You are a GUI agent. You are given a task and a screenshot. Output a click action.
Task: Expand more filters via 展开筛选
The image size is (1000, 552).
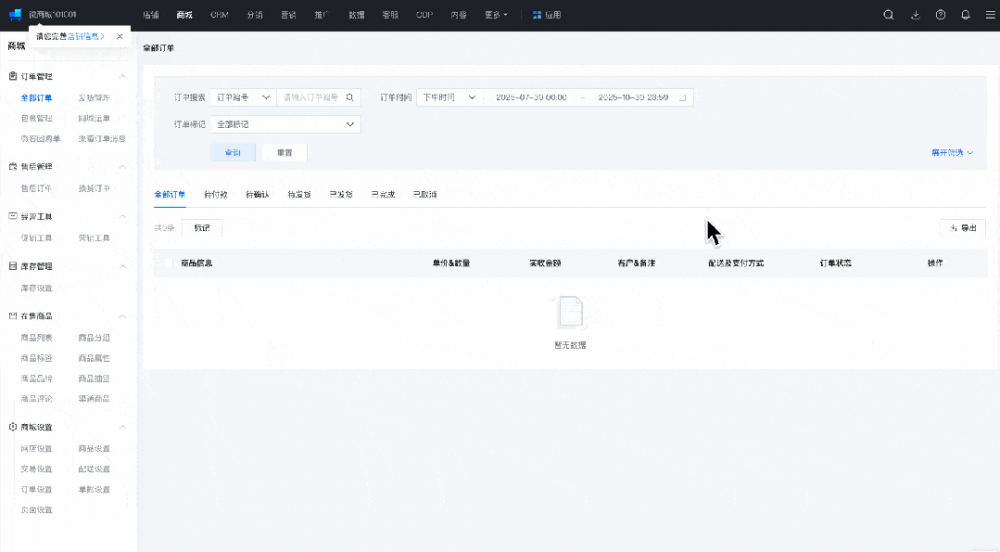(x=952, y=153)
